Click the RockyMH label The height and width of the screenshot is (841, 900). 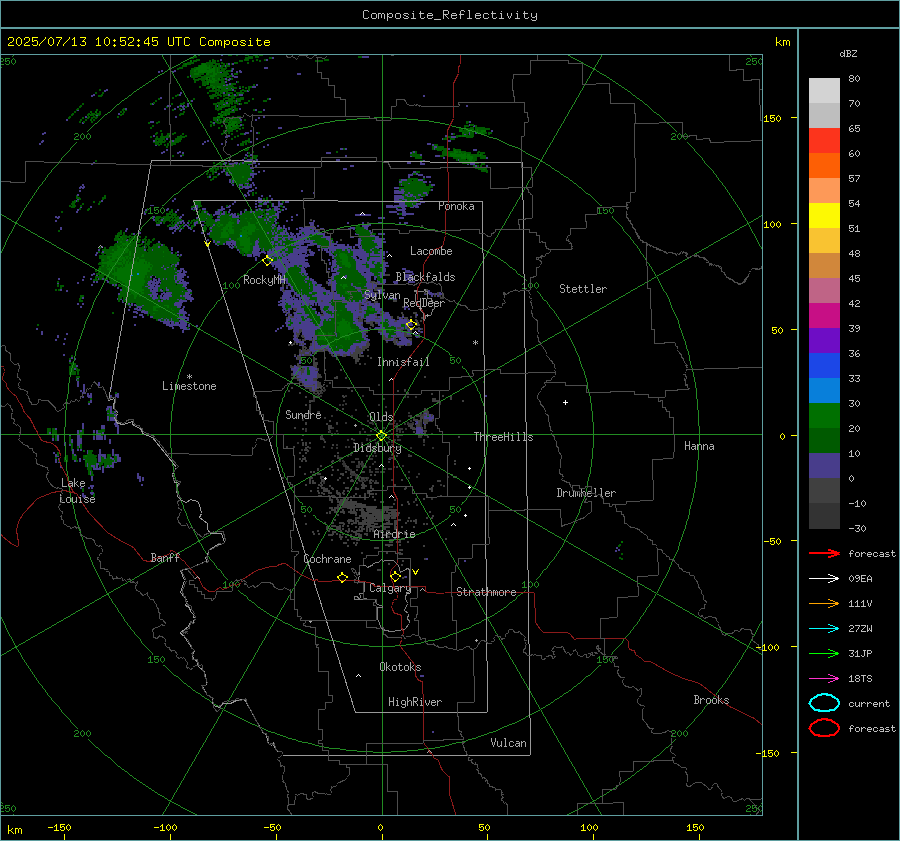(264, 280)
